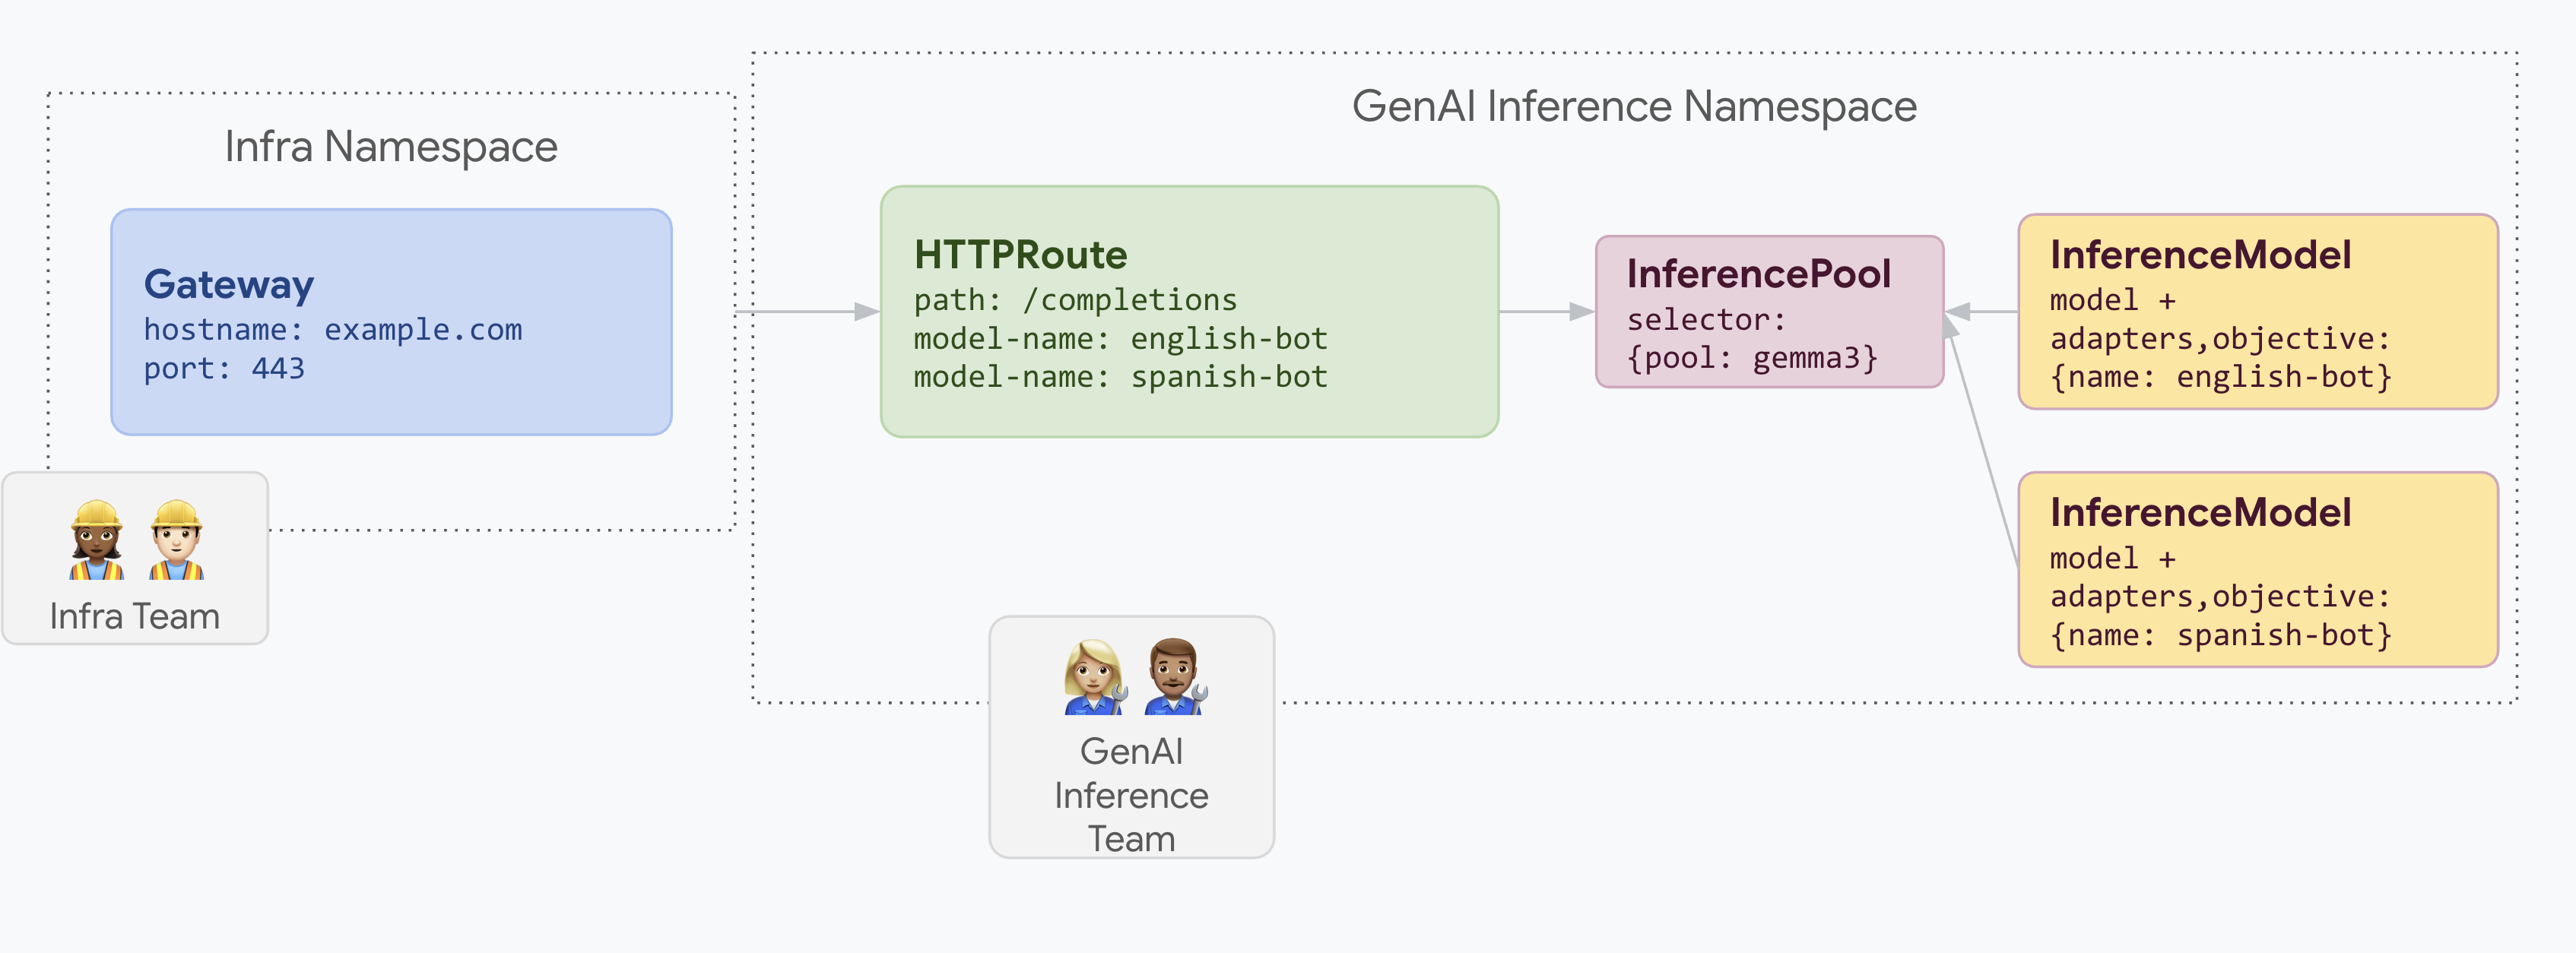Click the light-skinned construction worker emoji
This screenshot has height=953, width=2576.
[177, 540]
